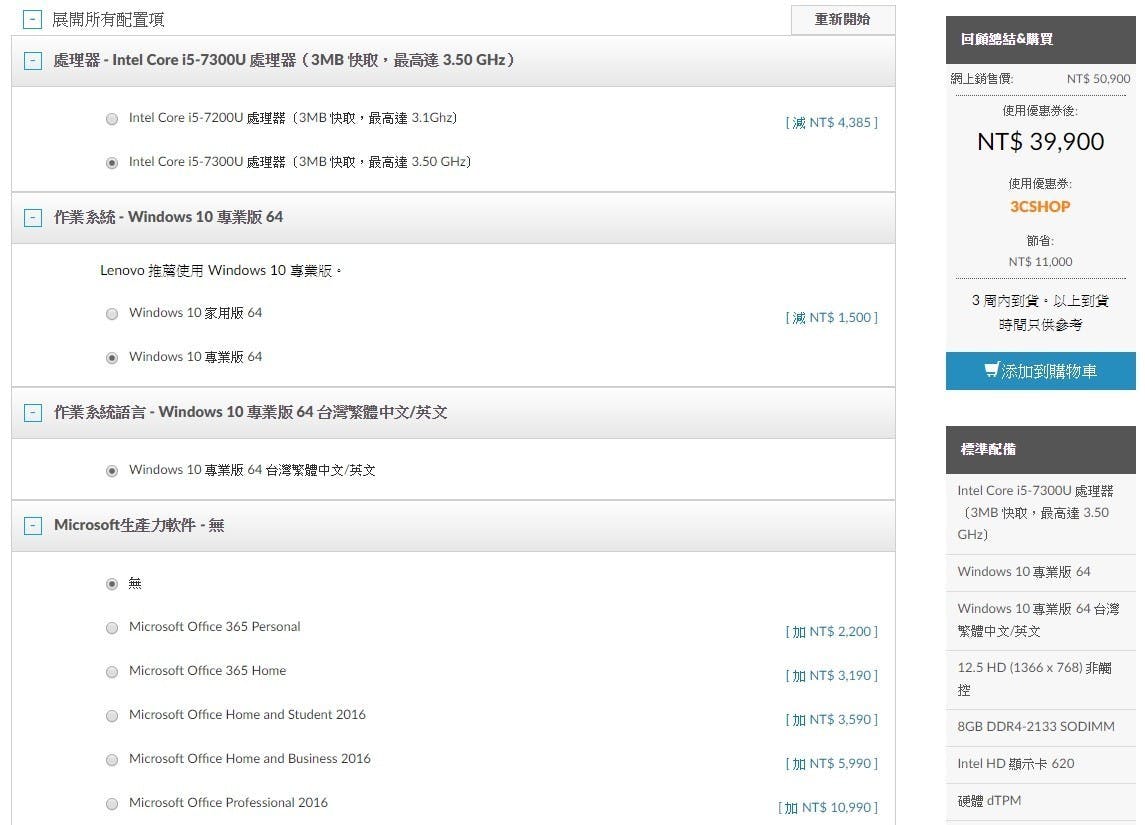Image resolution: width=1145 pixels, height=825 pixels.
Task: Select Microsoft Office Home and Business 2016
Action: pyautogui.click(x=112, y=760)
